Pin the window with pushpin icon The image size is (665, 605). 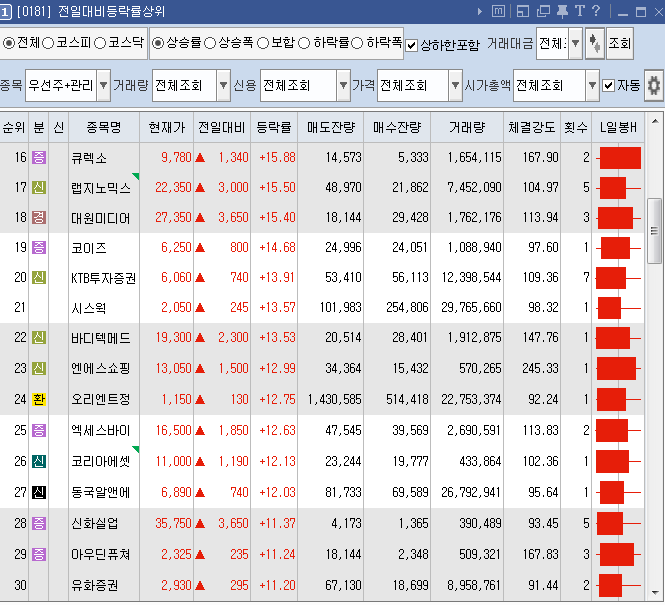coord(562,11)
